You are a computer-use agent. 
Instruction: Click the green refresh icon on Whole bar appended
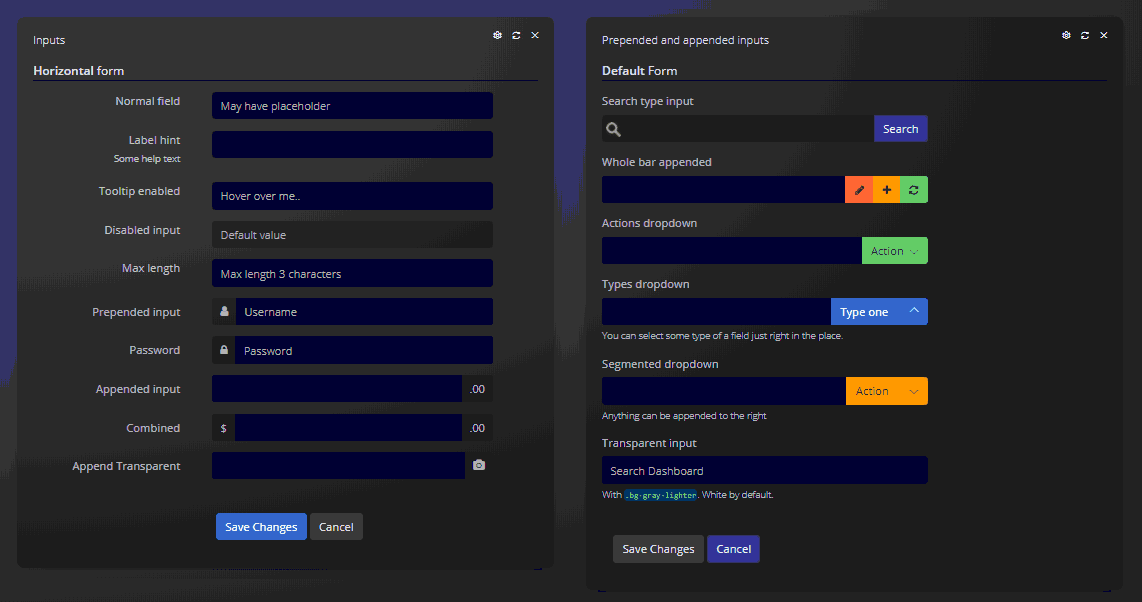(x=913, y=189)
